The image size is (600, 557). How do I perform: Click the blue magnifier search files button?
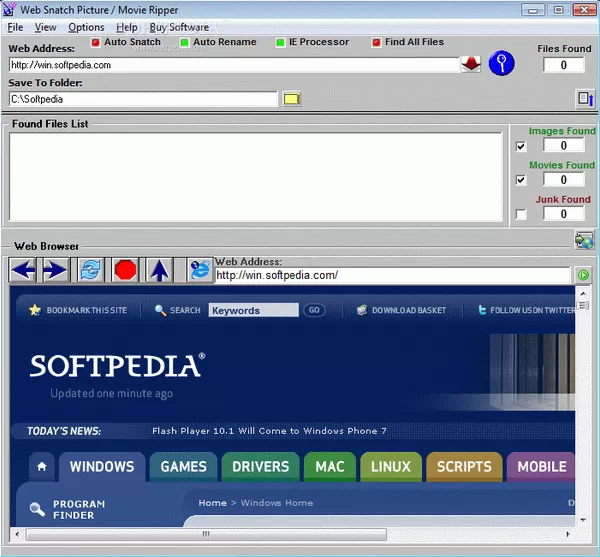[501, 63]
